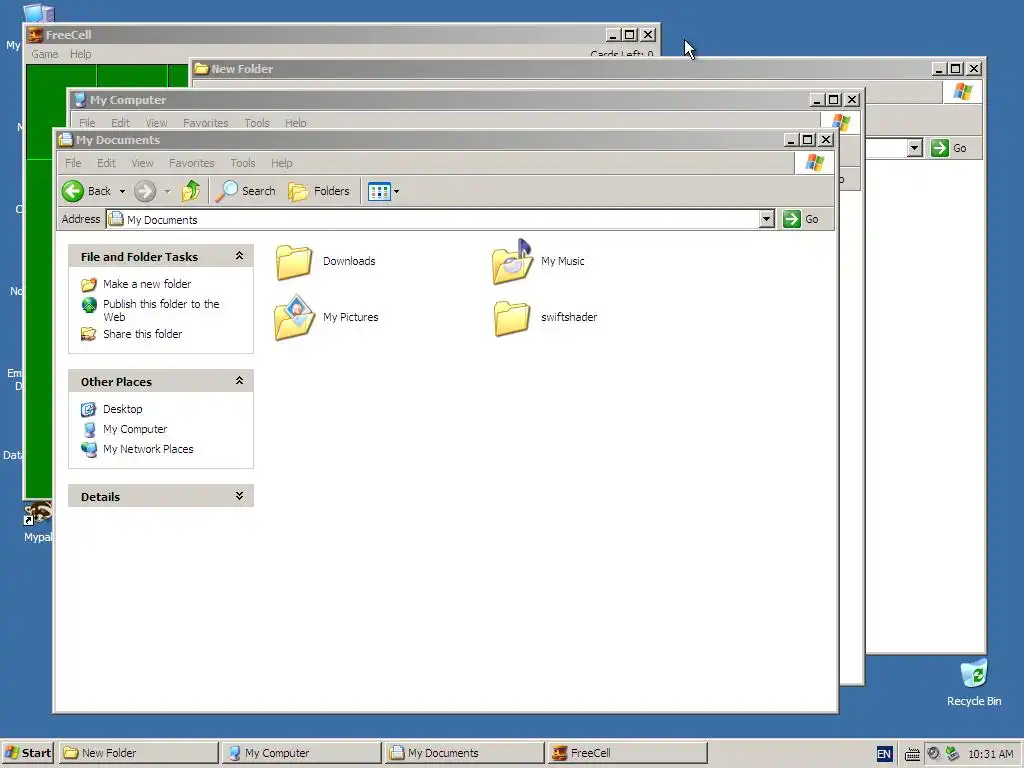Click the Make a new folder icon

tap(89, 284)
